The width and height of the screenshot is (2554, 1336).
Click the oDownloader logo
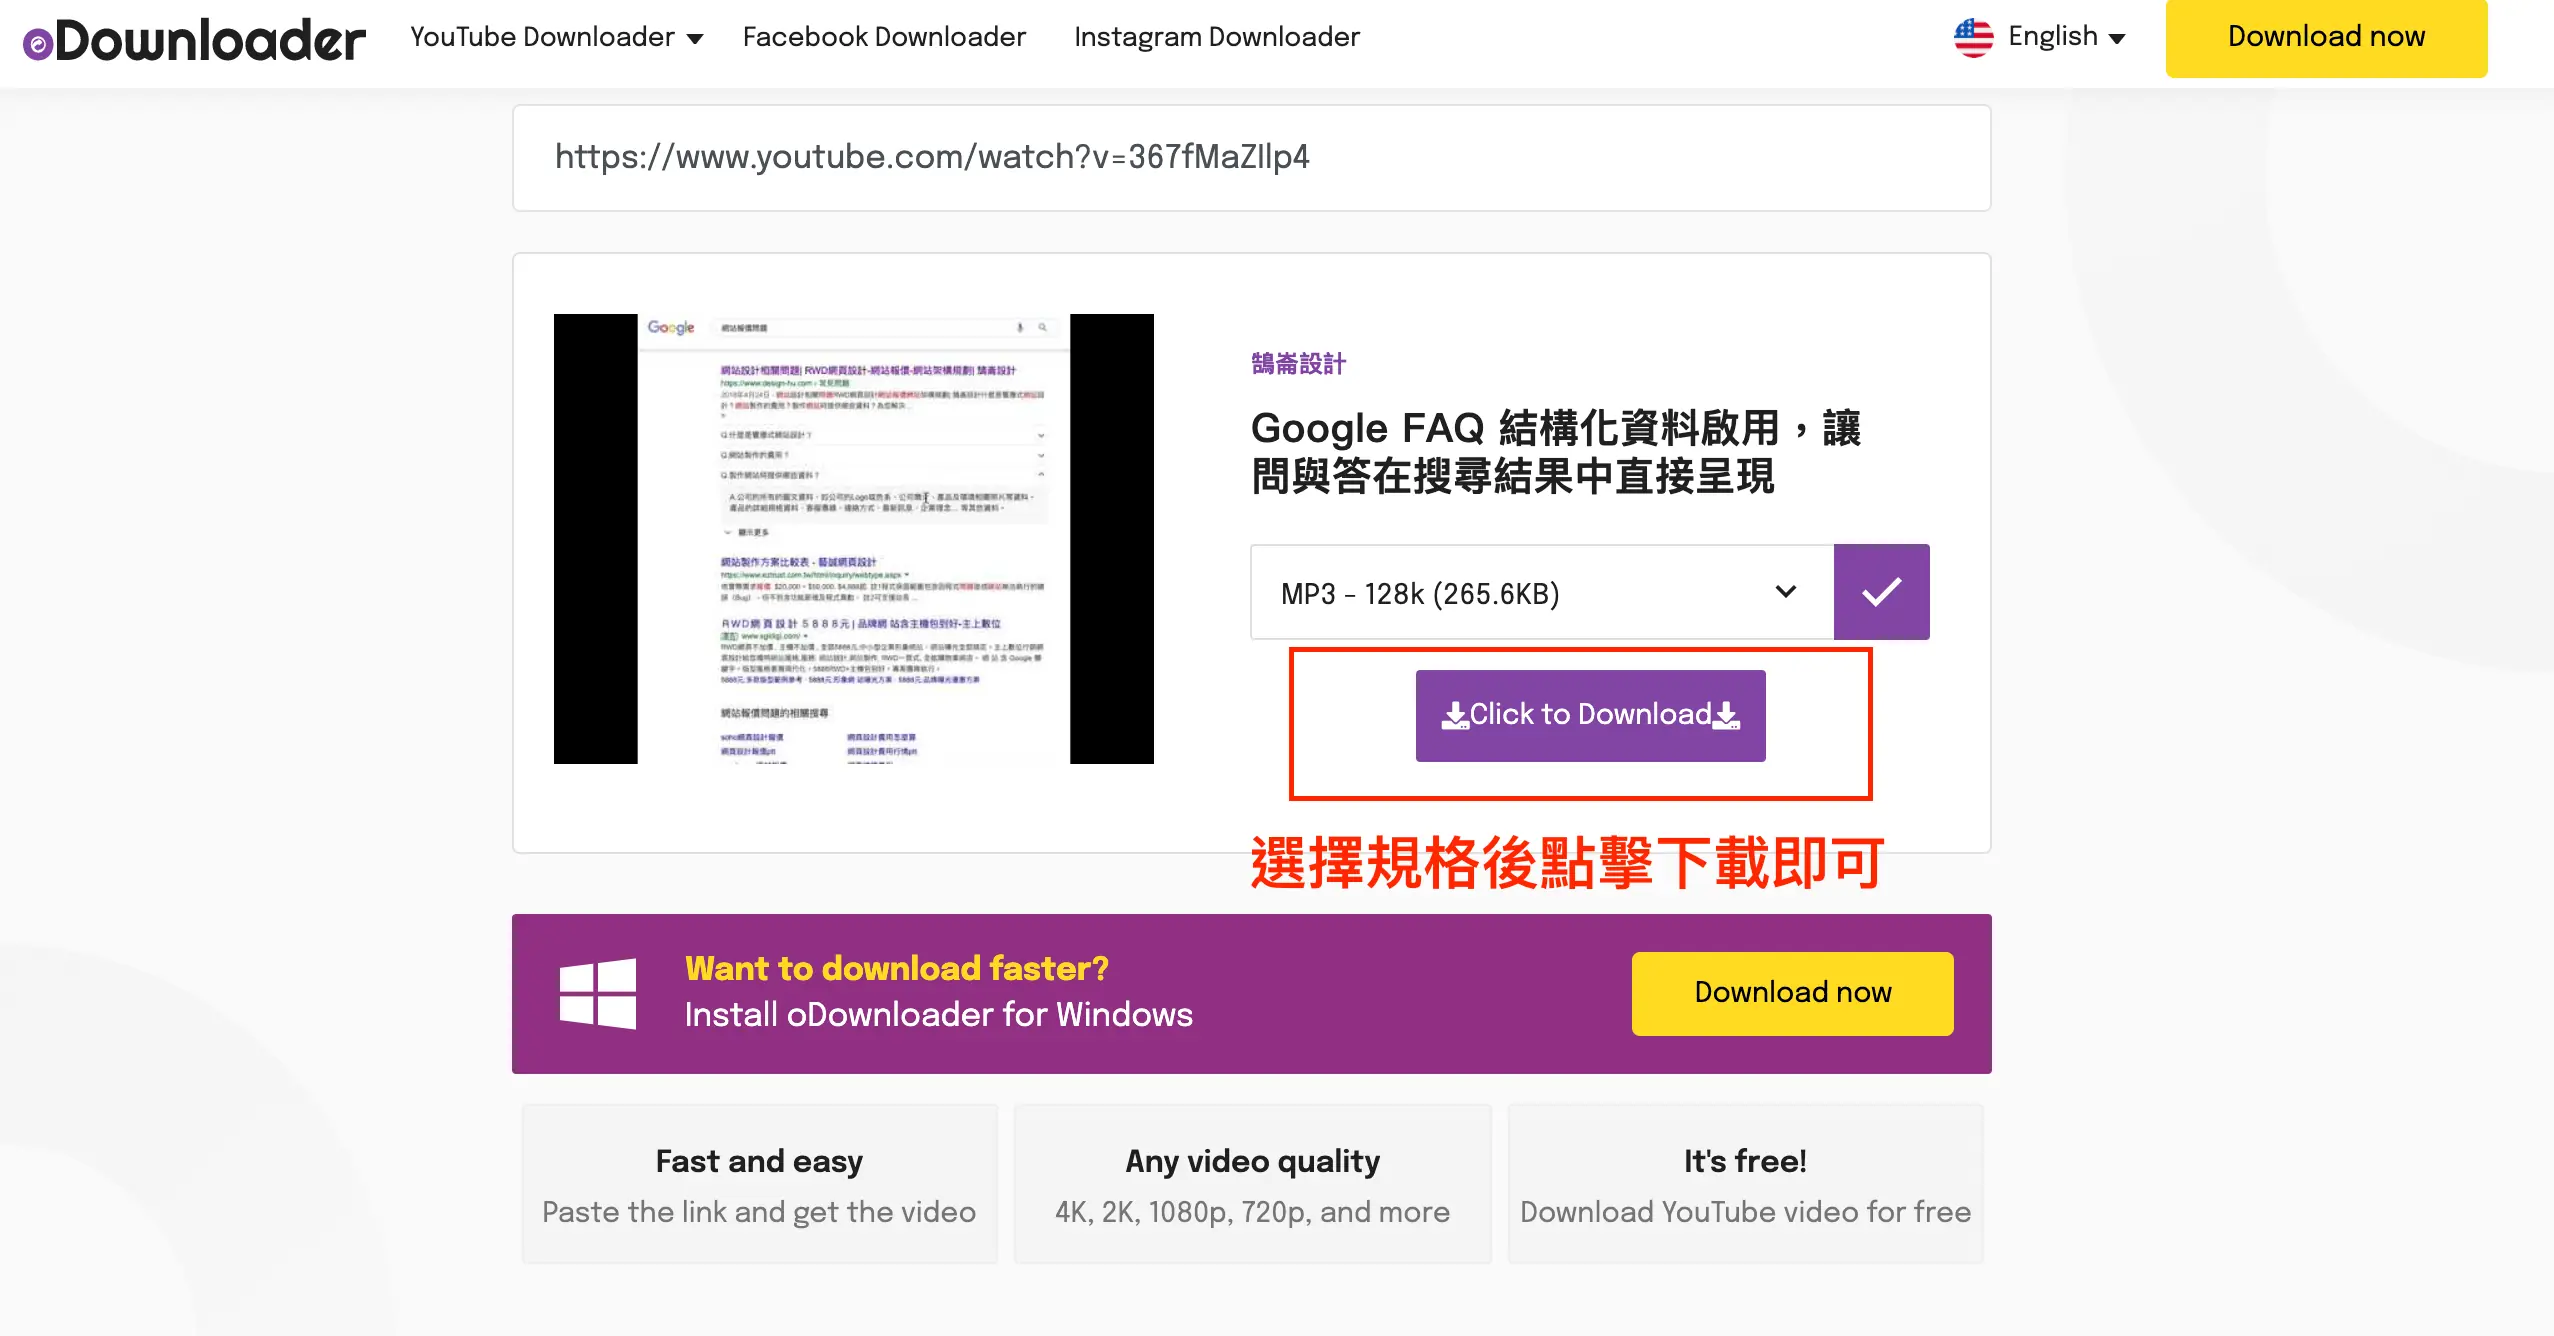pos(195,41)
